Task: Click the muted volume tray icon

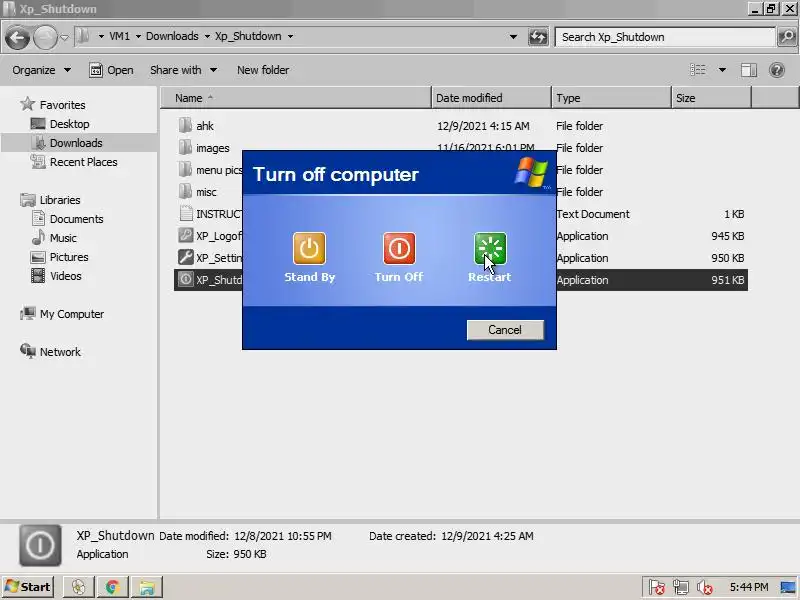Action: (705, 587)
